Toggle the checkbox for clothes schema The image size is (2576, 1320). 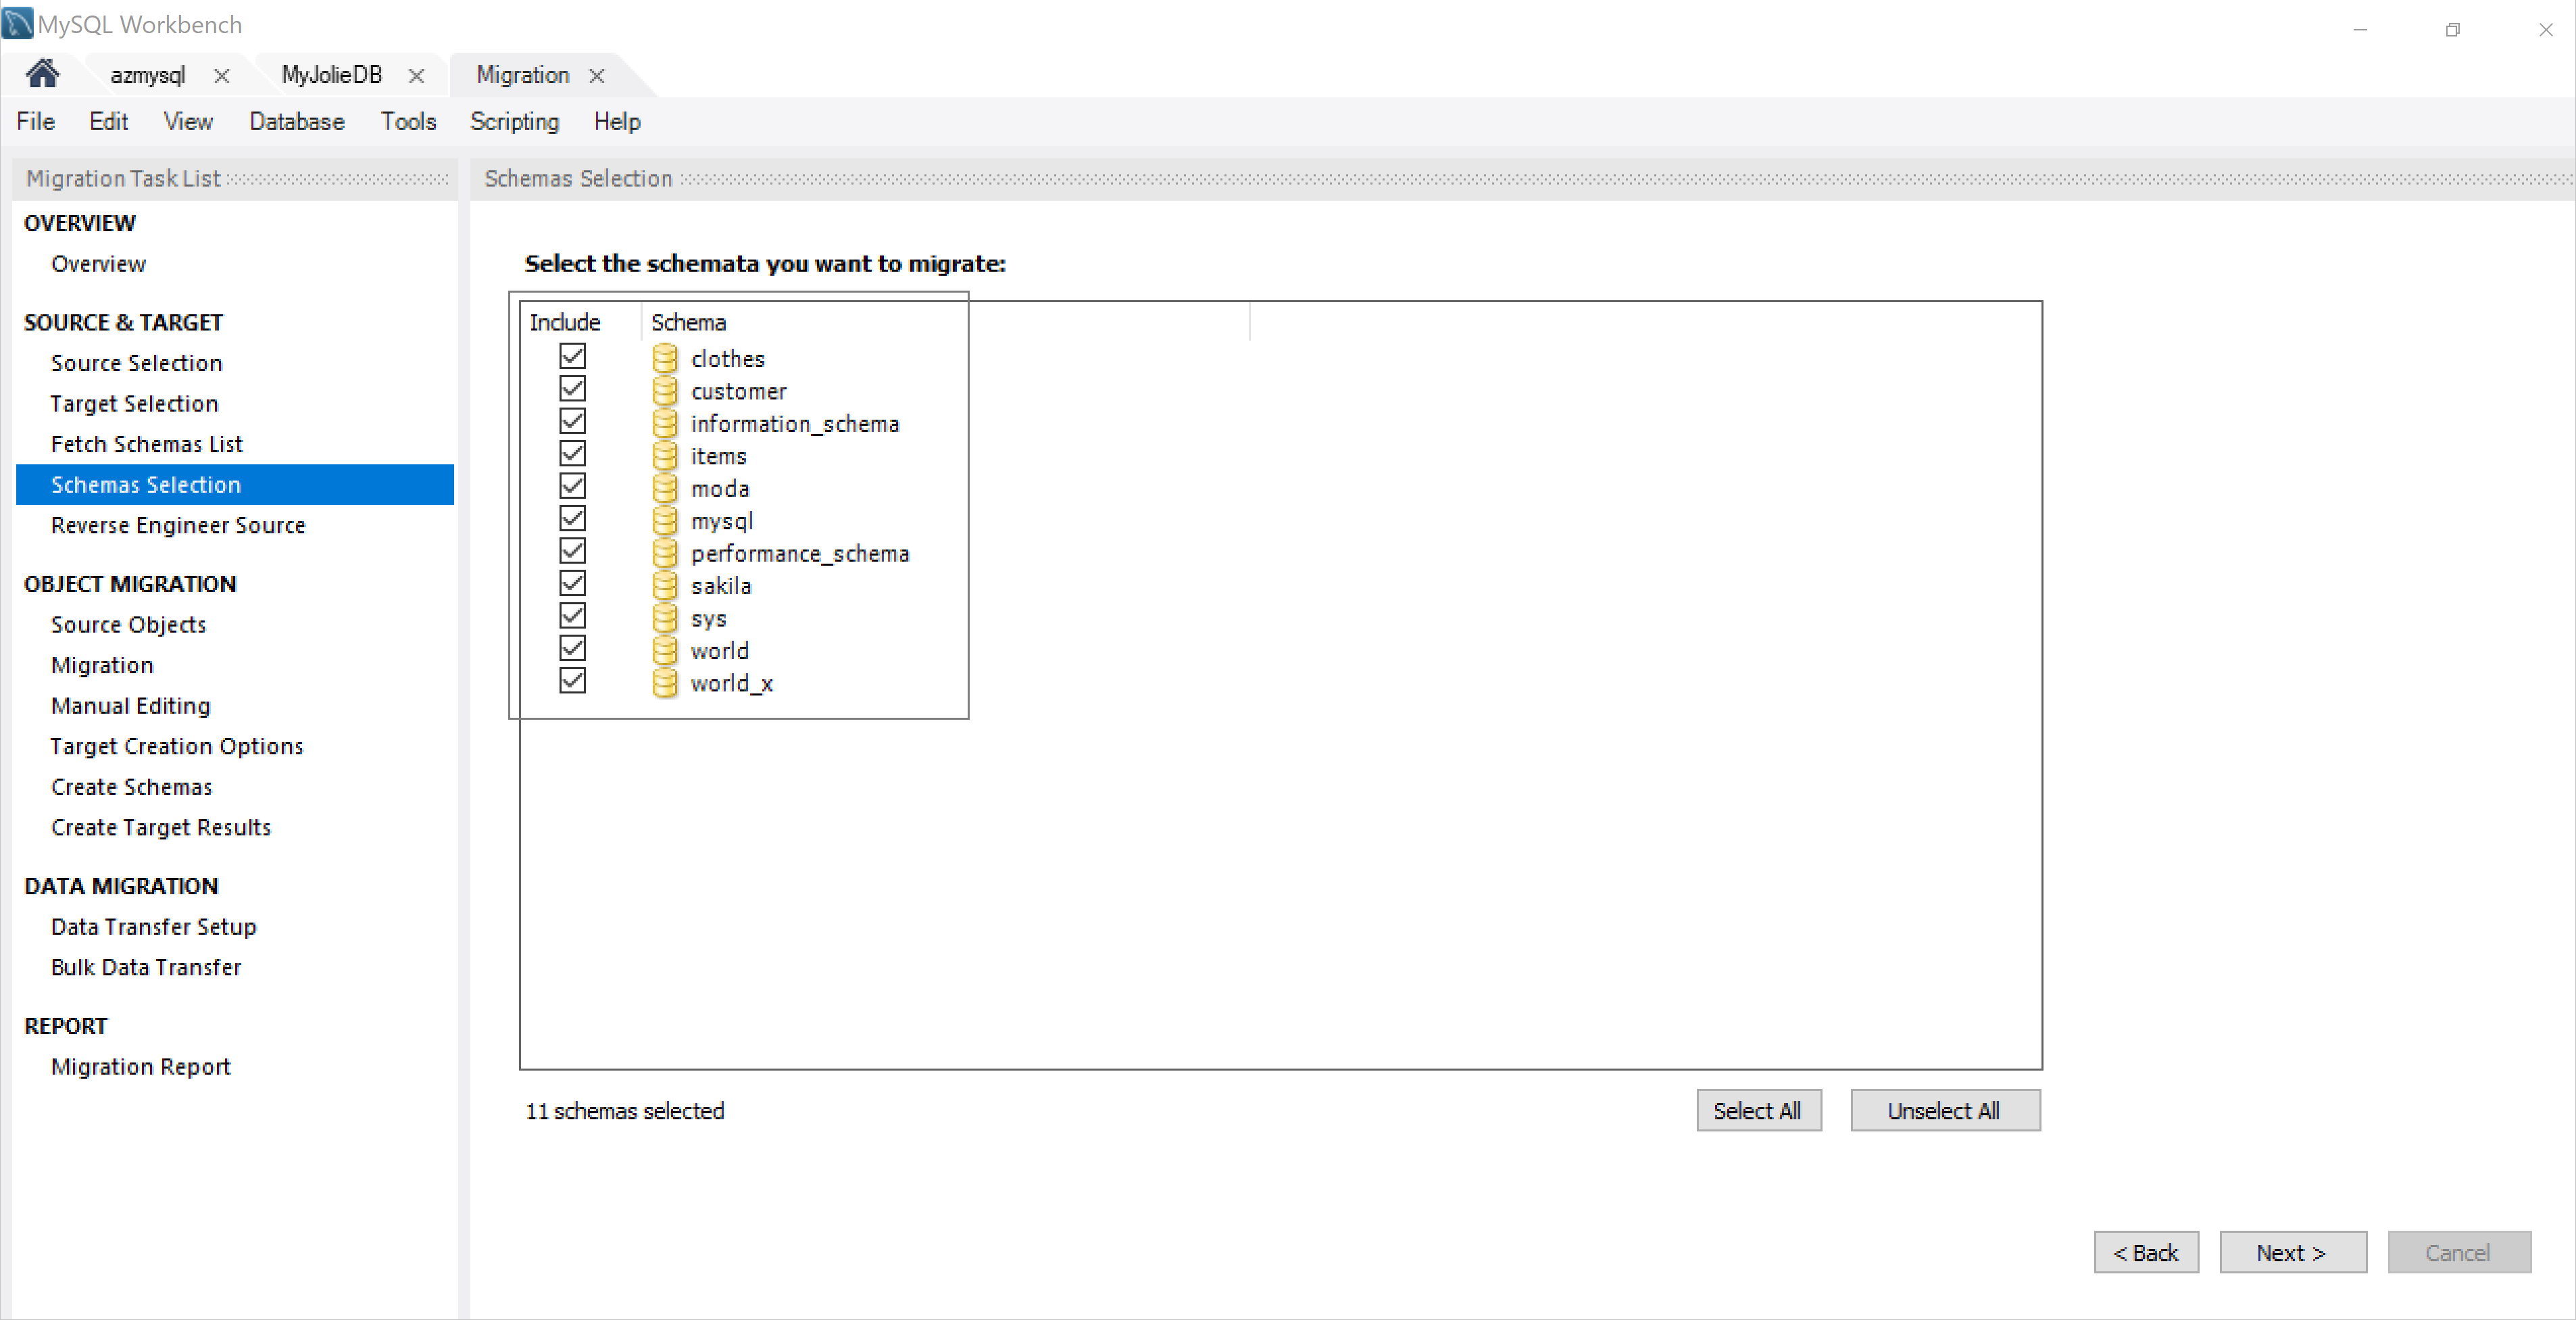[x=572, y=357]
